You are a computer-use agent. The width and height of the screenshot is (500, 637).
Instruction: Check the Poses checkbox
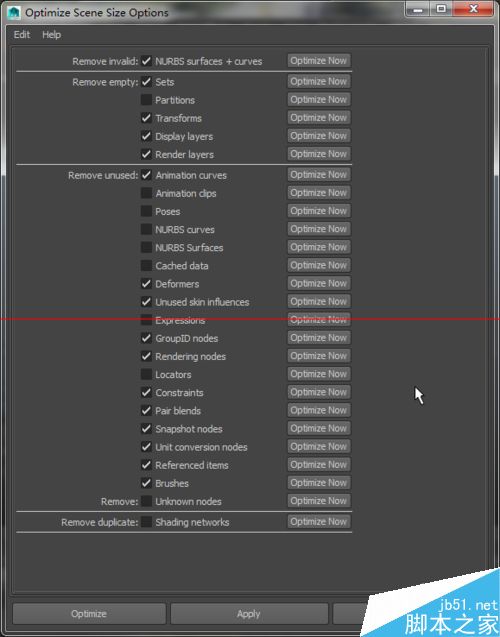click(x=146, y=212)
